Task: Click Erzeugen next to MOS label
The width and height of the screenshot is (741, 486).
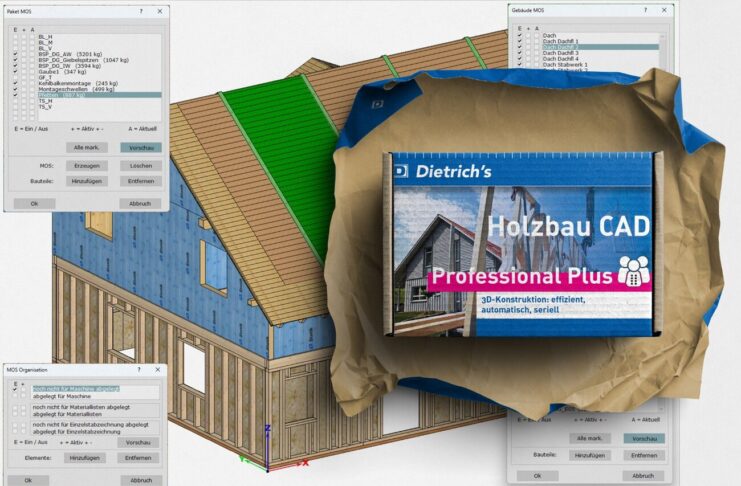Action: tap(87, 166)
